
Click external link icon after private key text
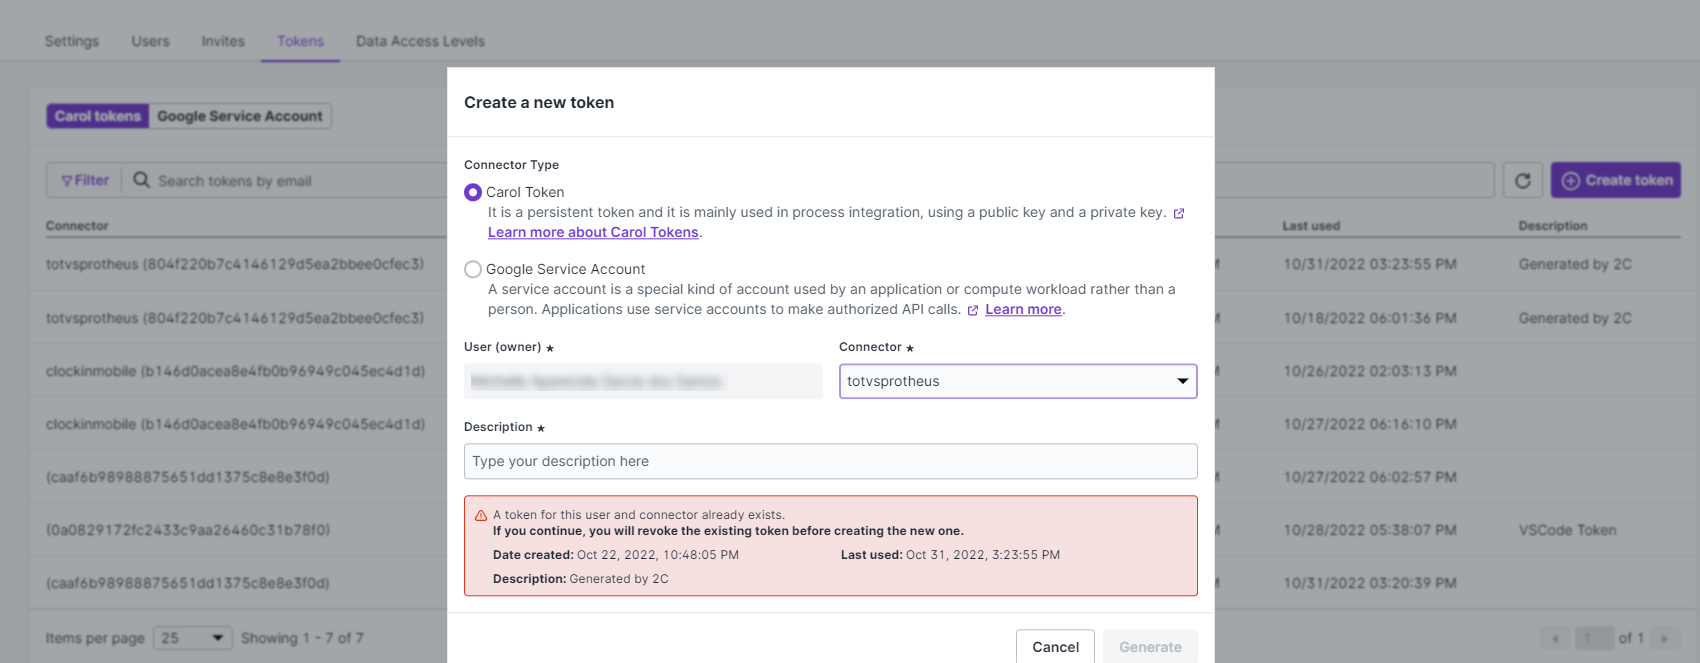[1179, 213]
